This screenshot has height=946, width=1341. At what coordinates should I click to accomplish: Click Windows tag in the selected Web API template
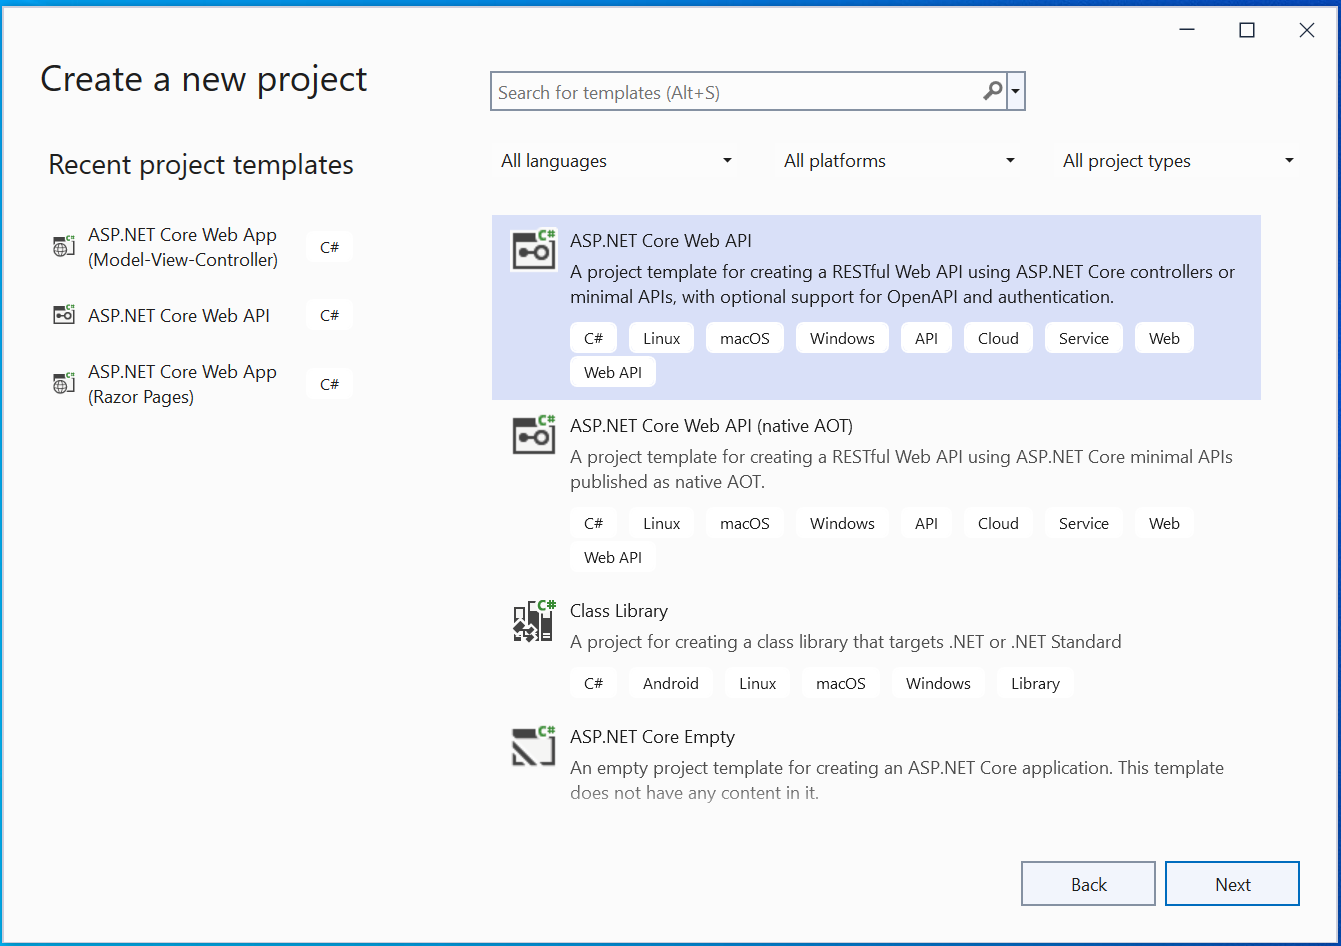tap(842, 338)
